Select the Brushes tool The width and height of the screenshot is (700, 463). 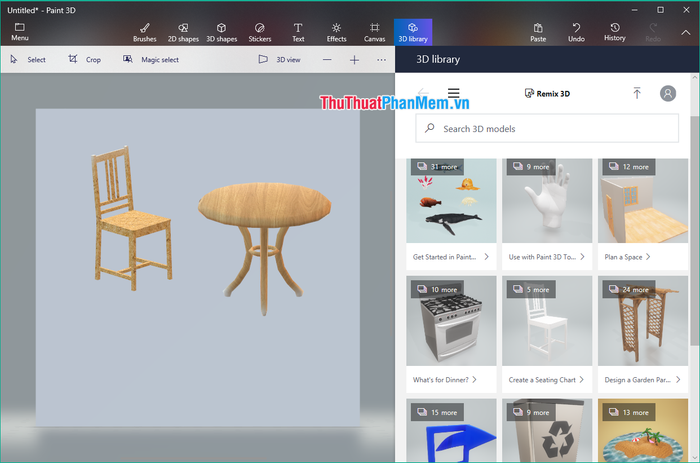pos(145,33)
